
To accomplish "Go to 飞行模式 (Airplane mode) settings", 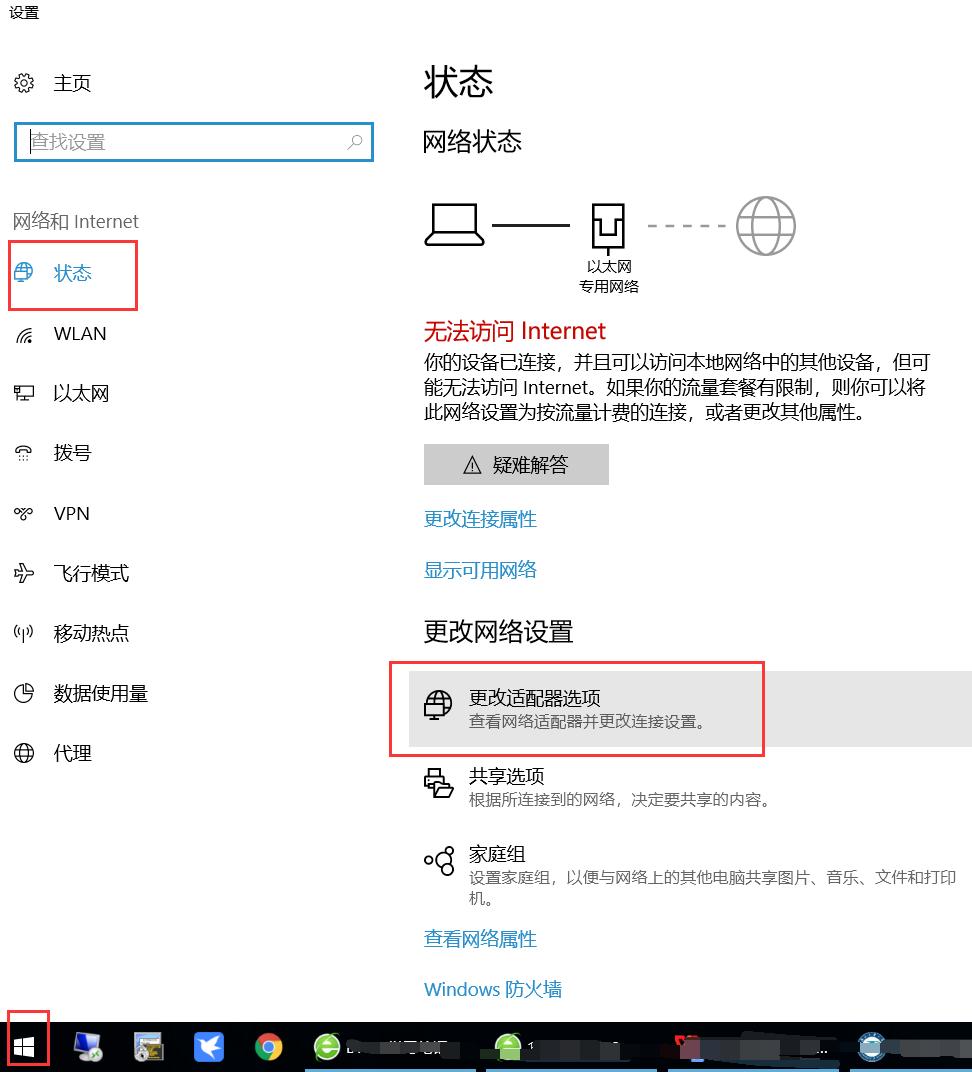I will [x=90, y=574].
